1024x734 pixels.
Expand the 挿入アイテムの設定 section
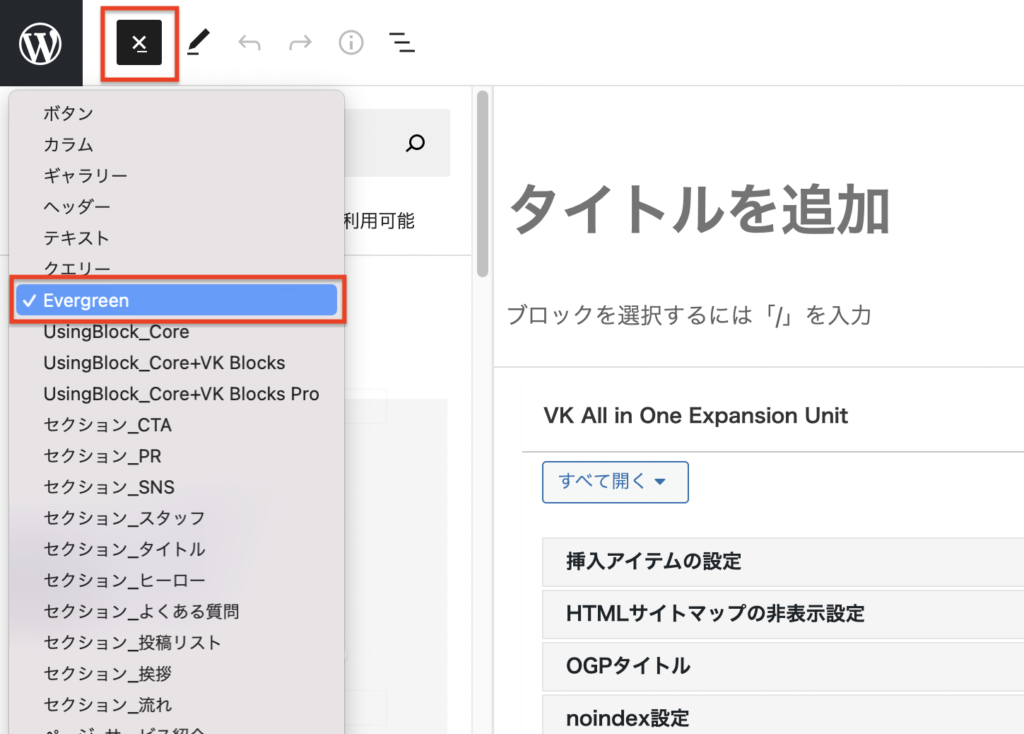[654, 561]
